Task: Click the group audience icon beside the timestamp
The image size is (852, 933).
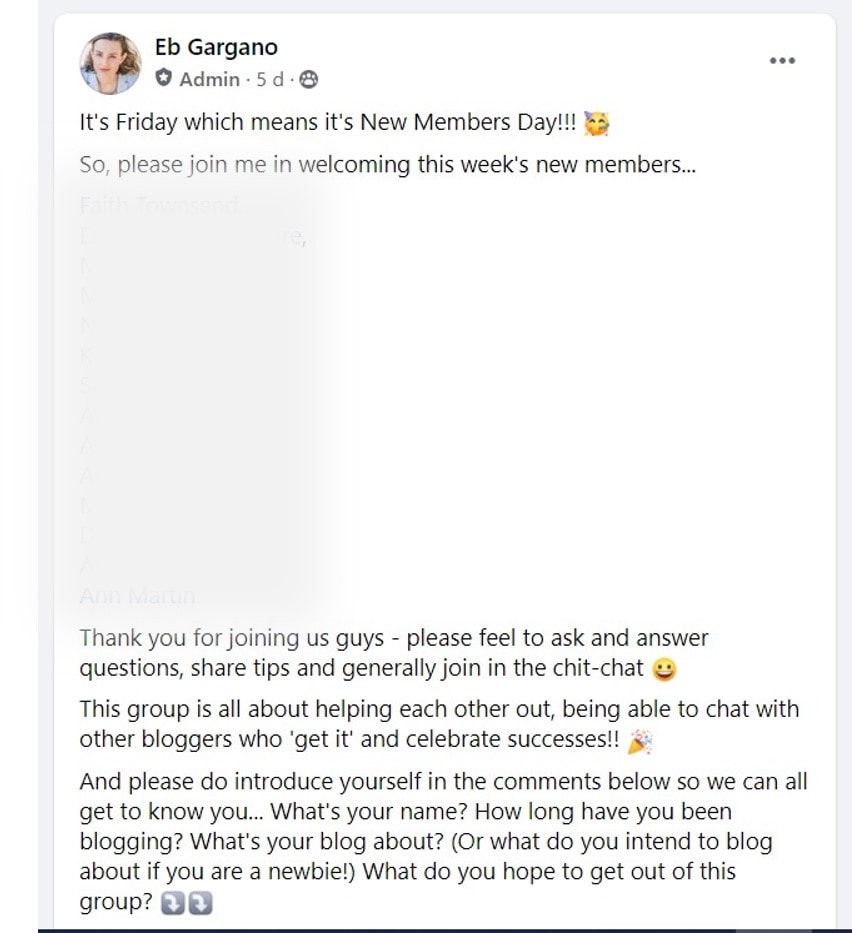Action: (307, 77)
